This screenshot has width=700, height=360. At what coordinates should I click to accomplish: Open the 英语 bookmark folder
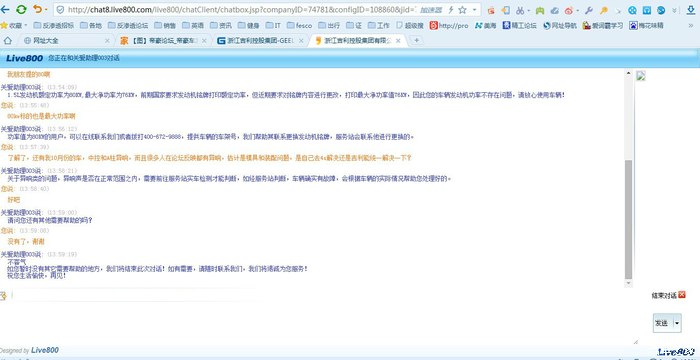pyautogui.click(x=193, y=25)
